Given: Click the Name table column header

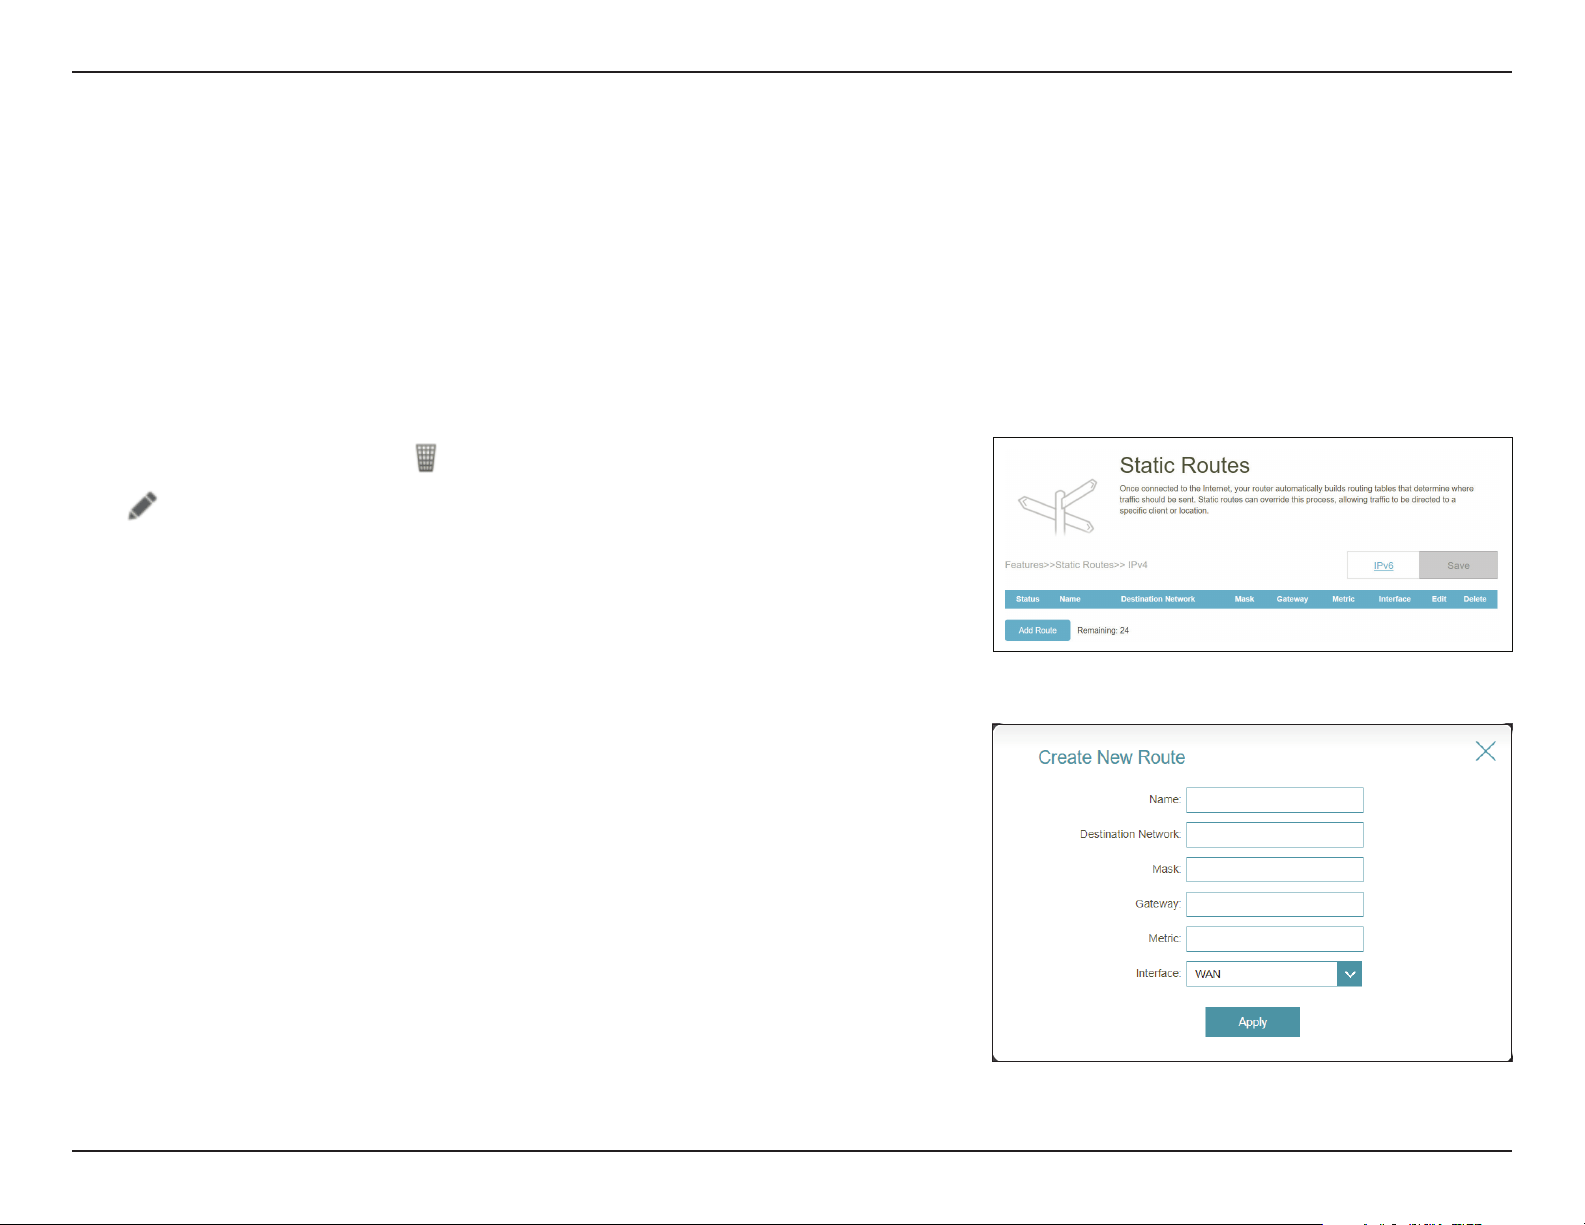Looking at the screenshot, I should pos(1070,599).
